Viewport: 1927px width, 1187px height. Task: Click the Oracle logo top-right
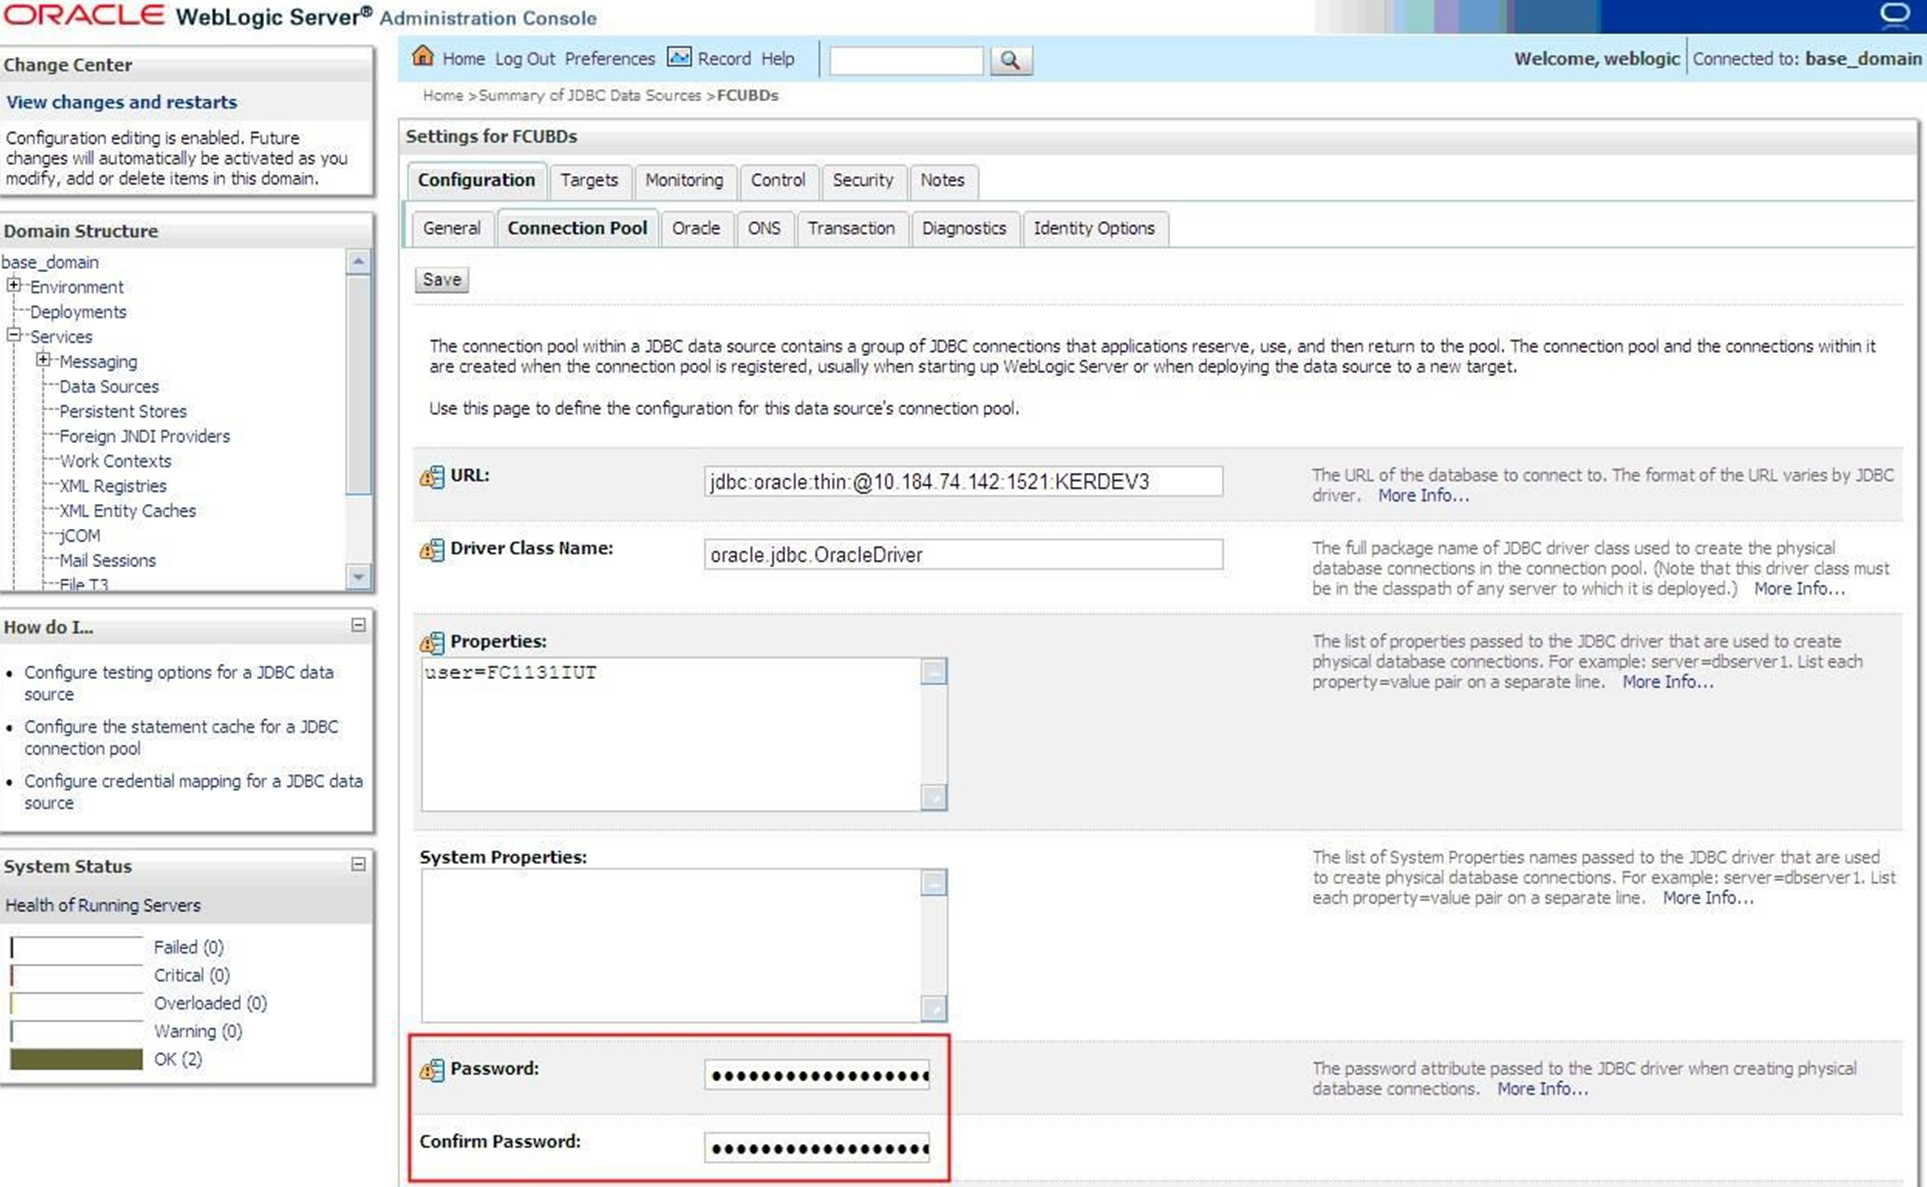(x=1894, y=15)
